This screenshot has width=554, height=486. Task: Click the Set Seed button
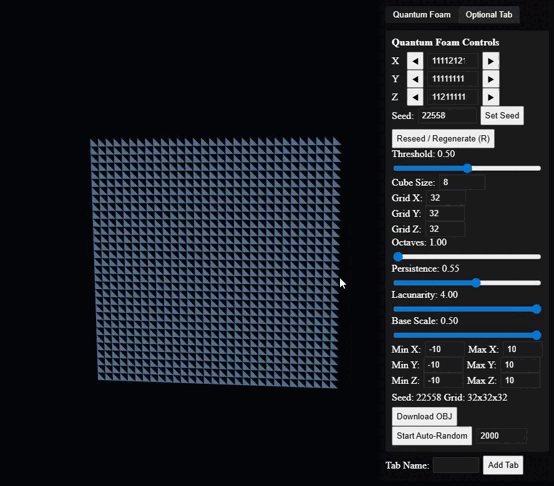502,115
